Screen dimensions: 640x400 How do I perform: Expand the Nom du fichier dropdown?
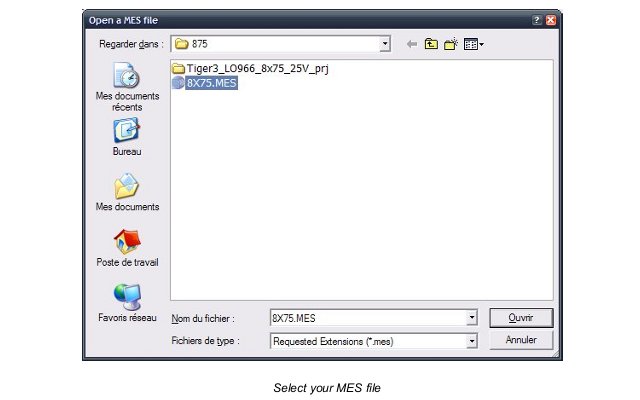pyautogui.click(x=472, y=318)
